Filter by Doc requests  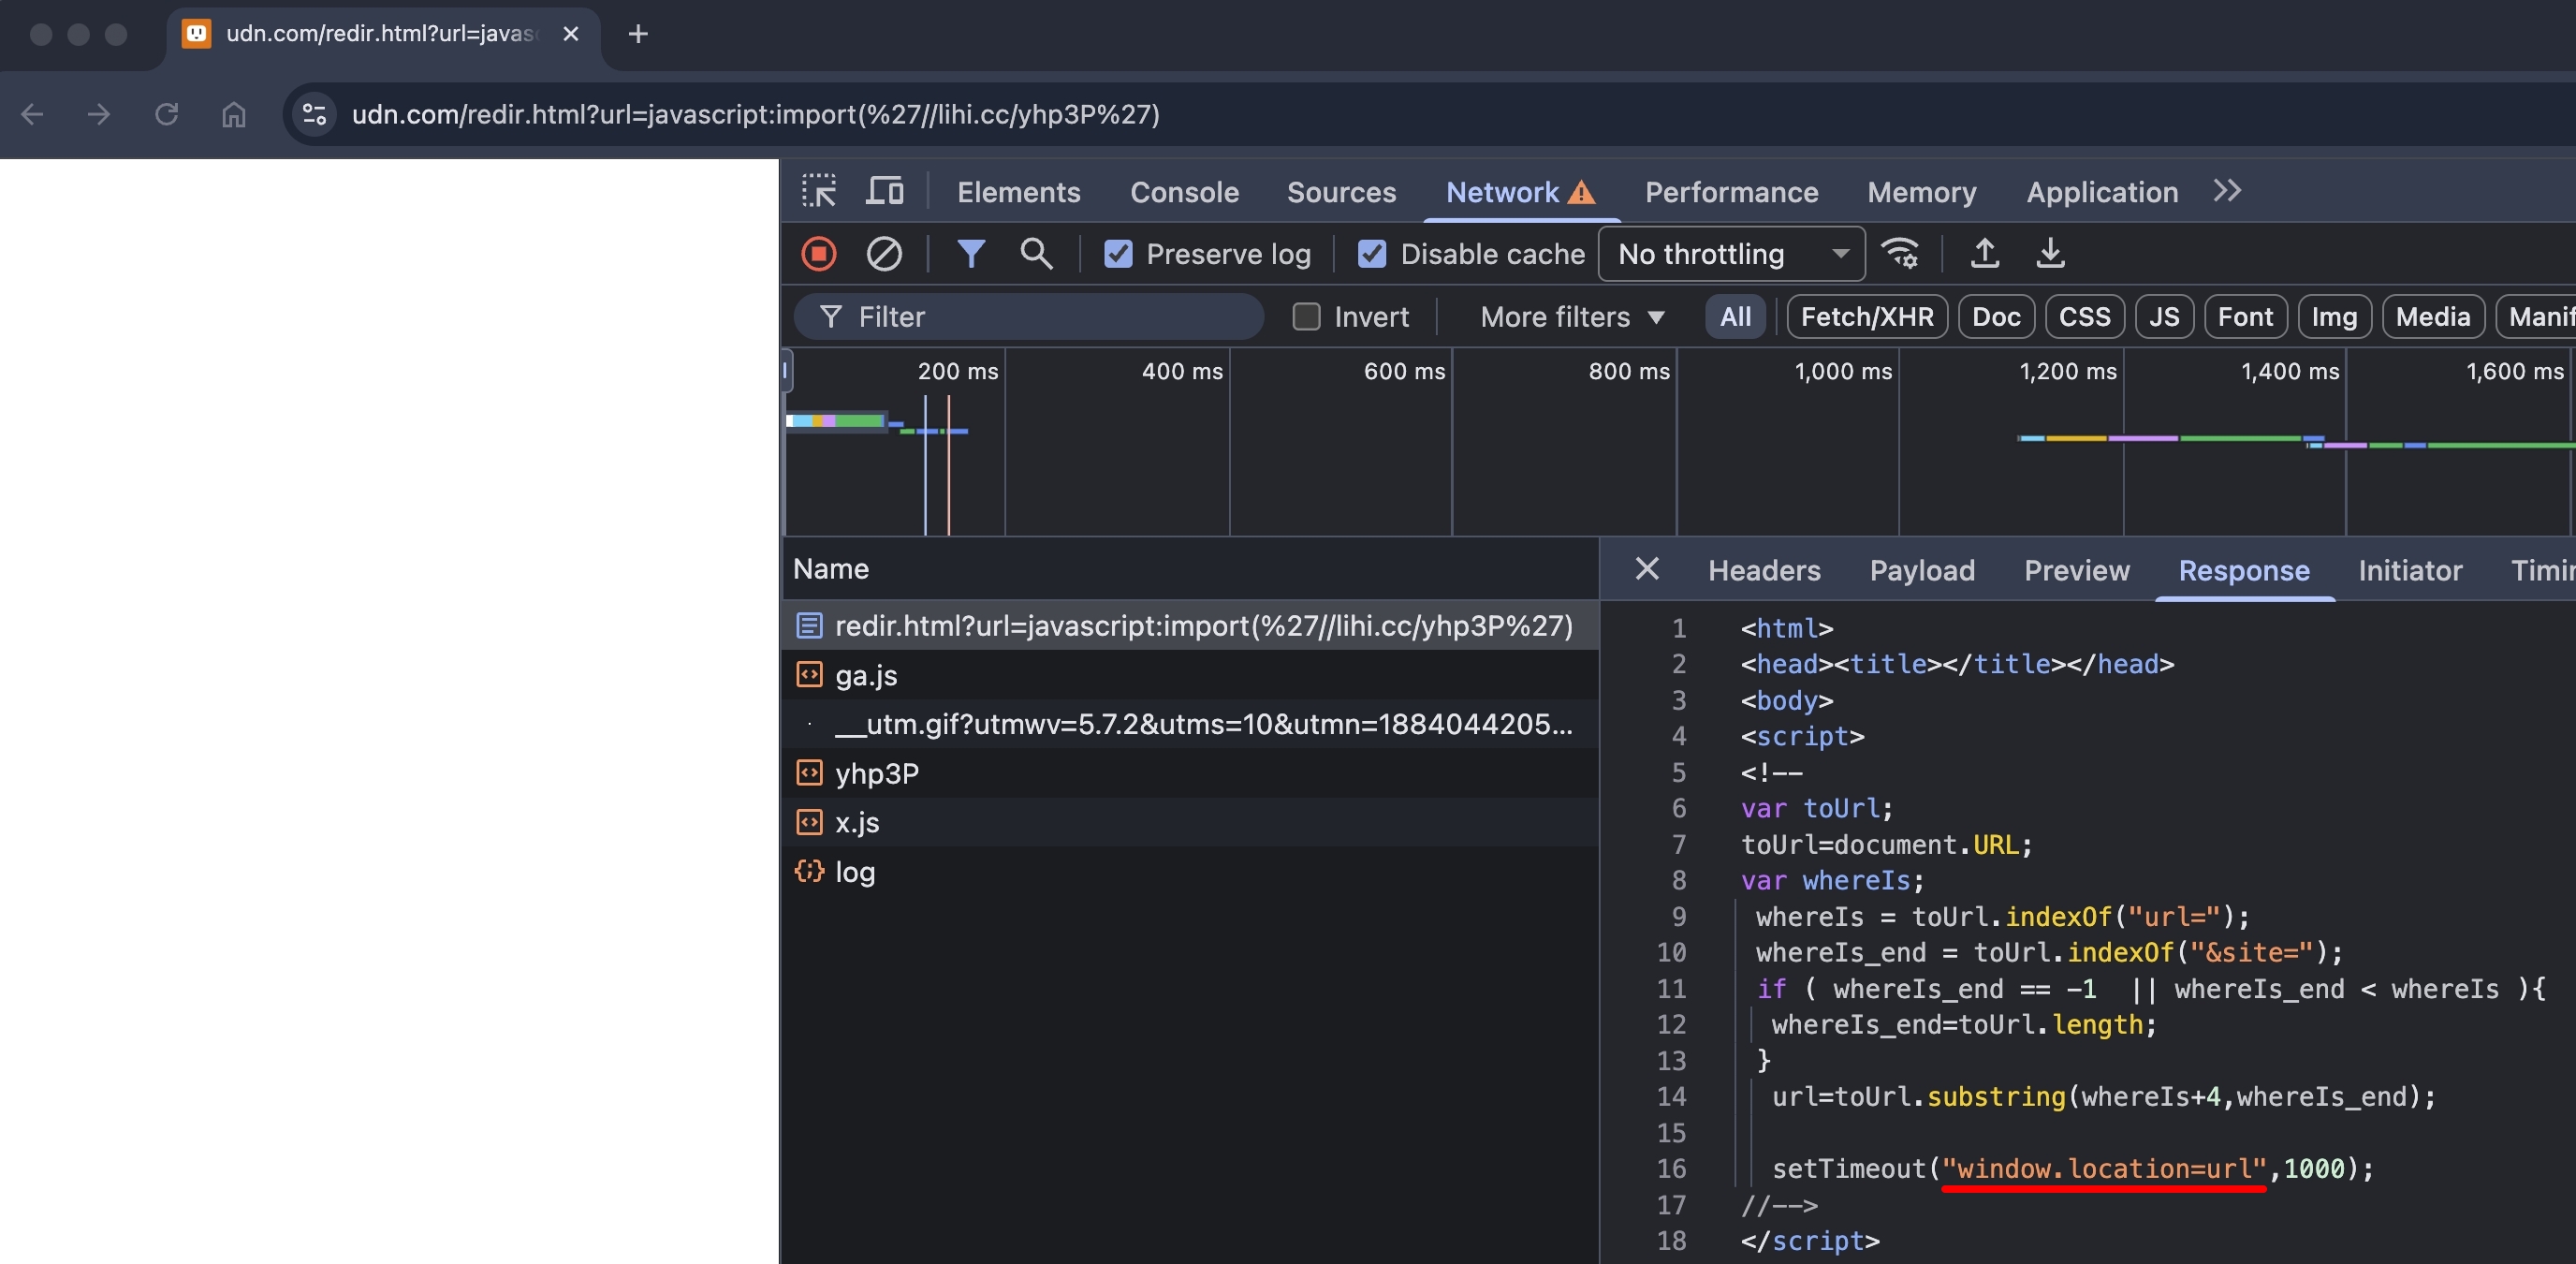click(x=1996, y=317)
